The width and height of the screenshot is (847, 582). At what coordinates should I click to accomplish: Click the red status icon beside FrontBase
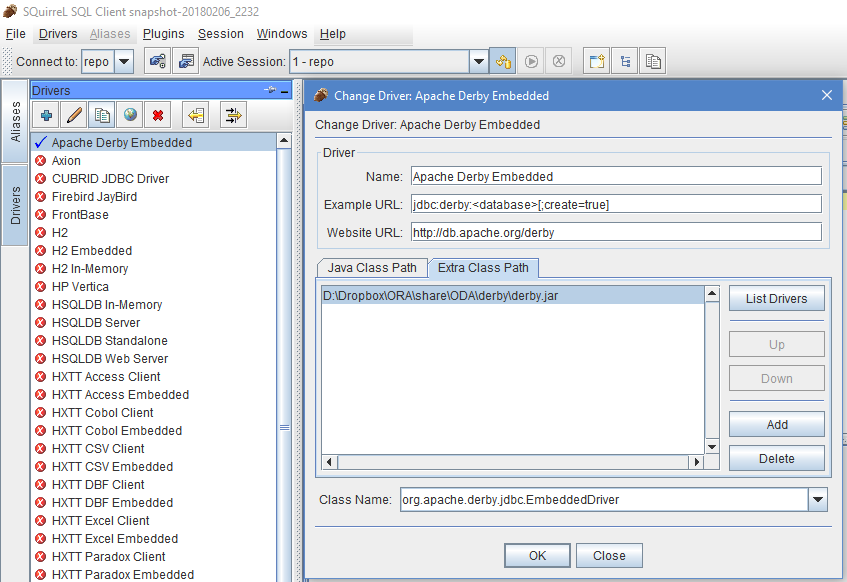point(41,215)
